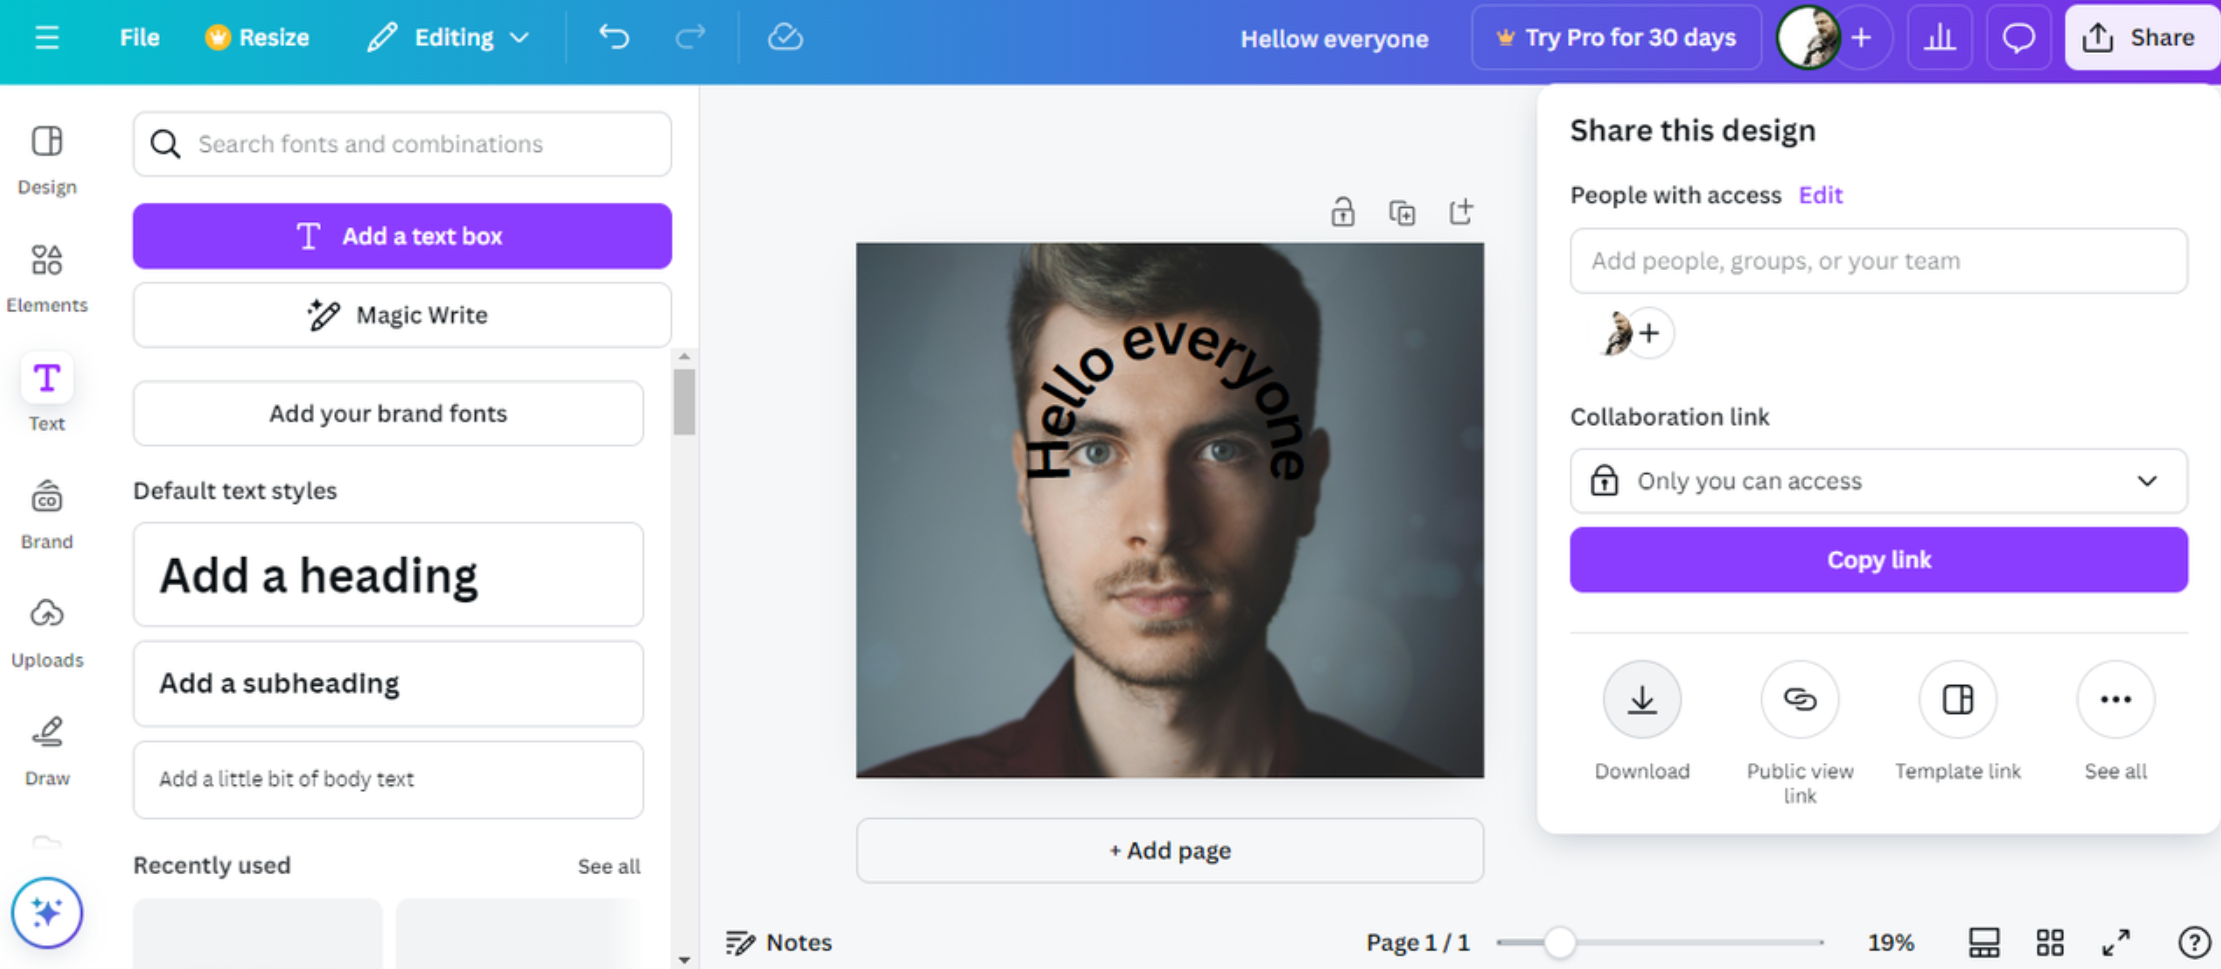Click the Download icon
The height and width of the screenshot is (969, 2221).
(x=1642, y=699)
